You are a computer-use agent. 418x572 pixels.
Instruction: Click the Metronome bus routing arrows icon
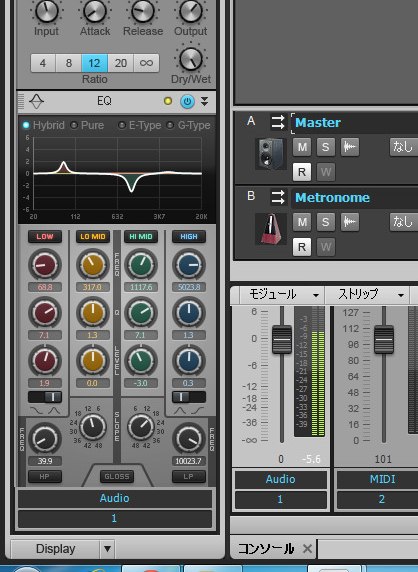click(278, 197)
